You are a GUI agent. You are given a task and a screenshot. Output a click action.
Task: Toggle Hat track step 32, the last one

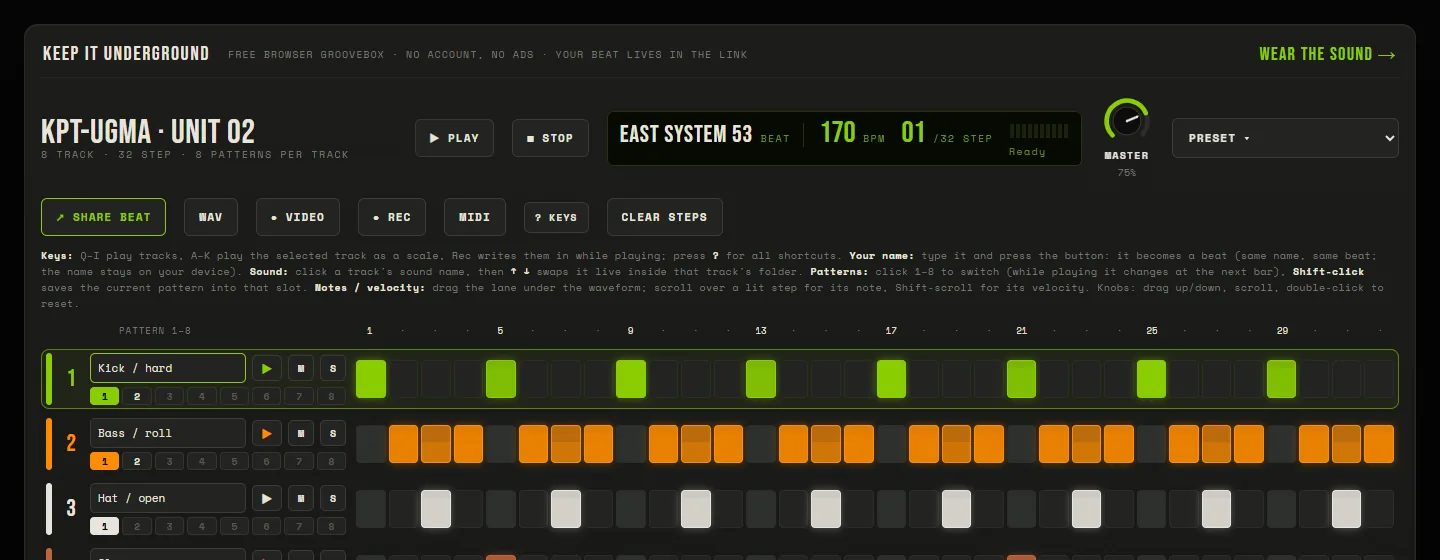coord(1379,509)
